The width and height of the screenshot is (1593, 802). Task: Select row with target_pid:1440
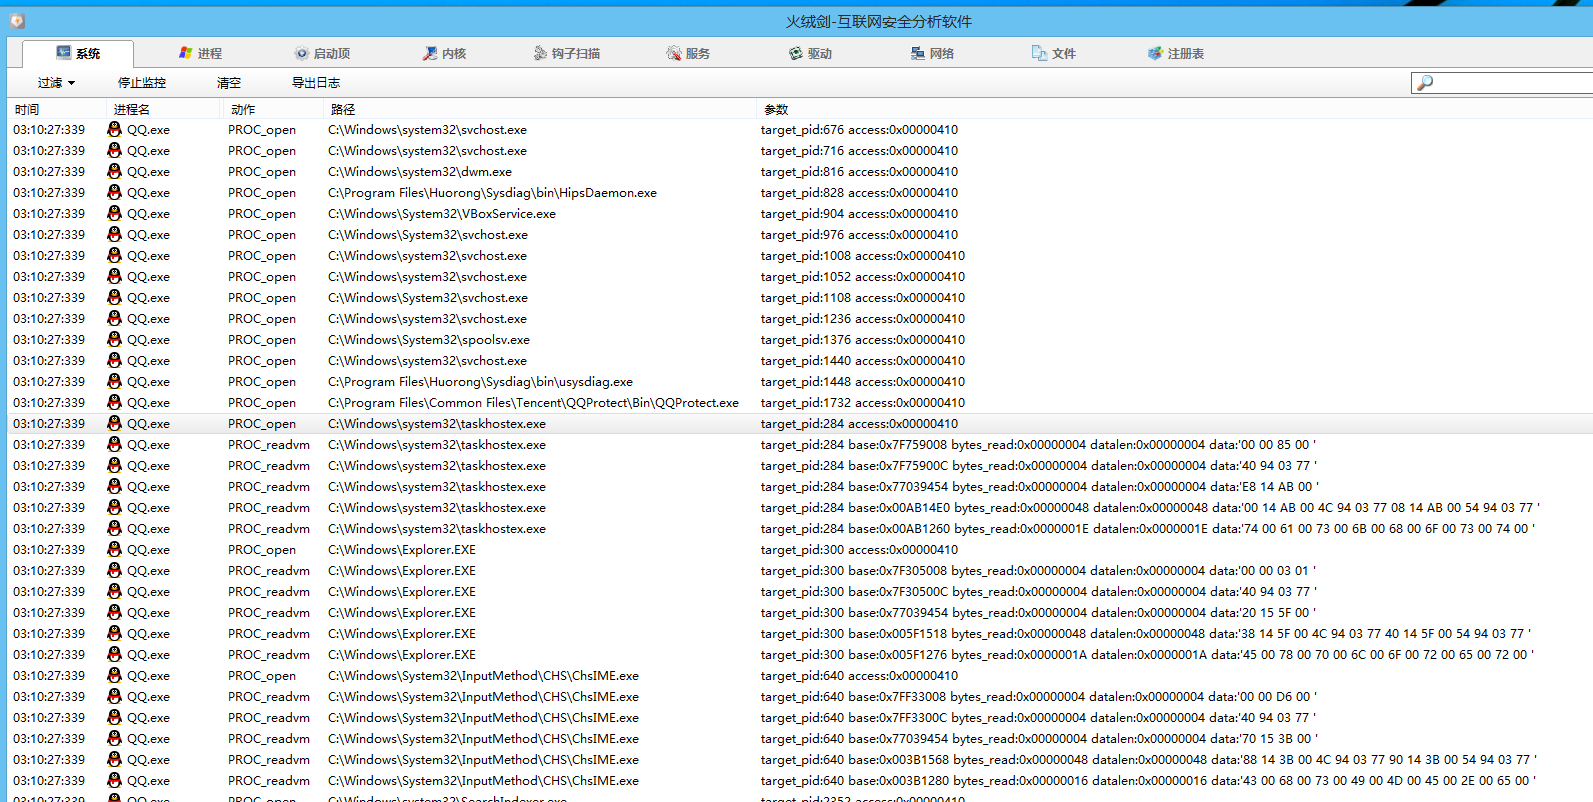tap(800, 361)
